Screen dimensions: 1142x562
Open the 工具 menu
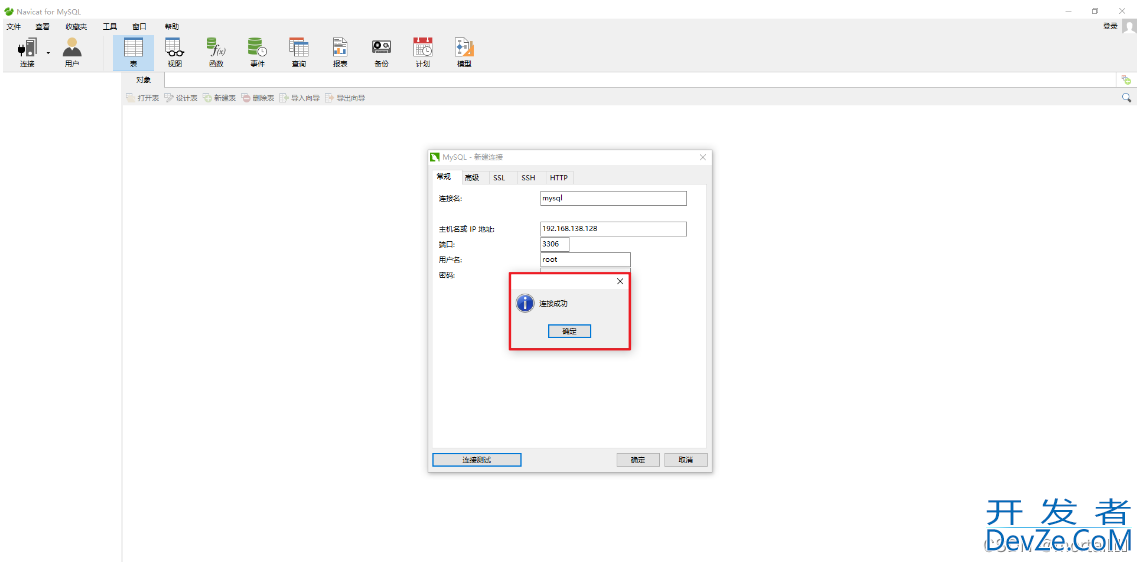point(109,27)
